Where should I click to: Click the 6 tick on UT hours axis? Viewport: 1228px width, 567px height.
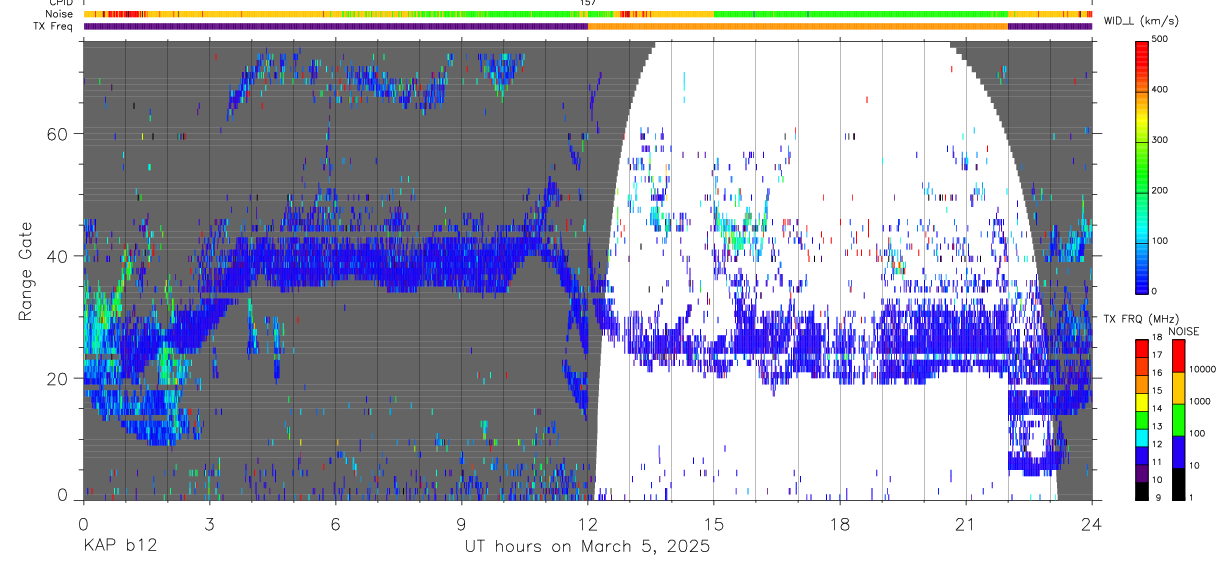click(x=335, y=523)
